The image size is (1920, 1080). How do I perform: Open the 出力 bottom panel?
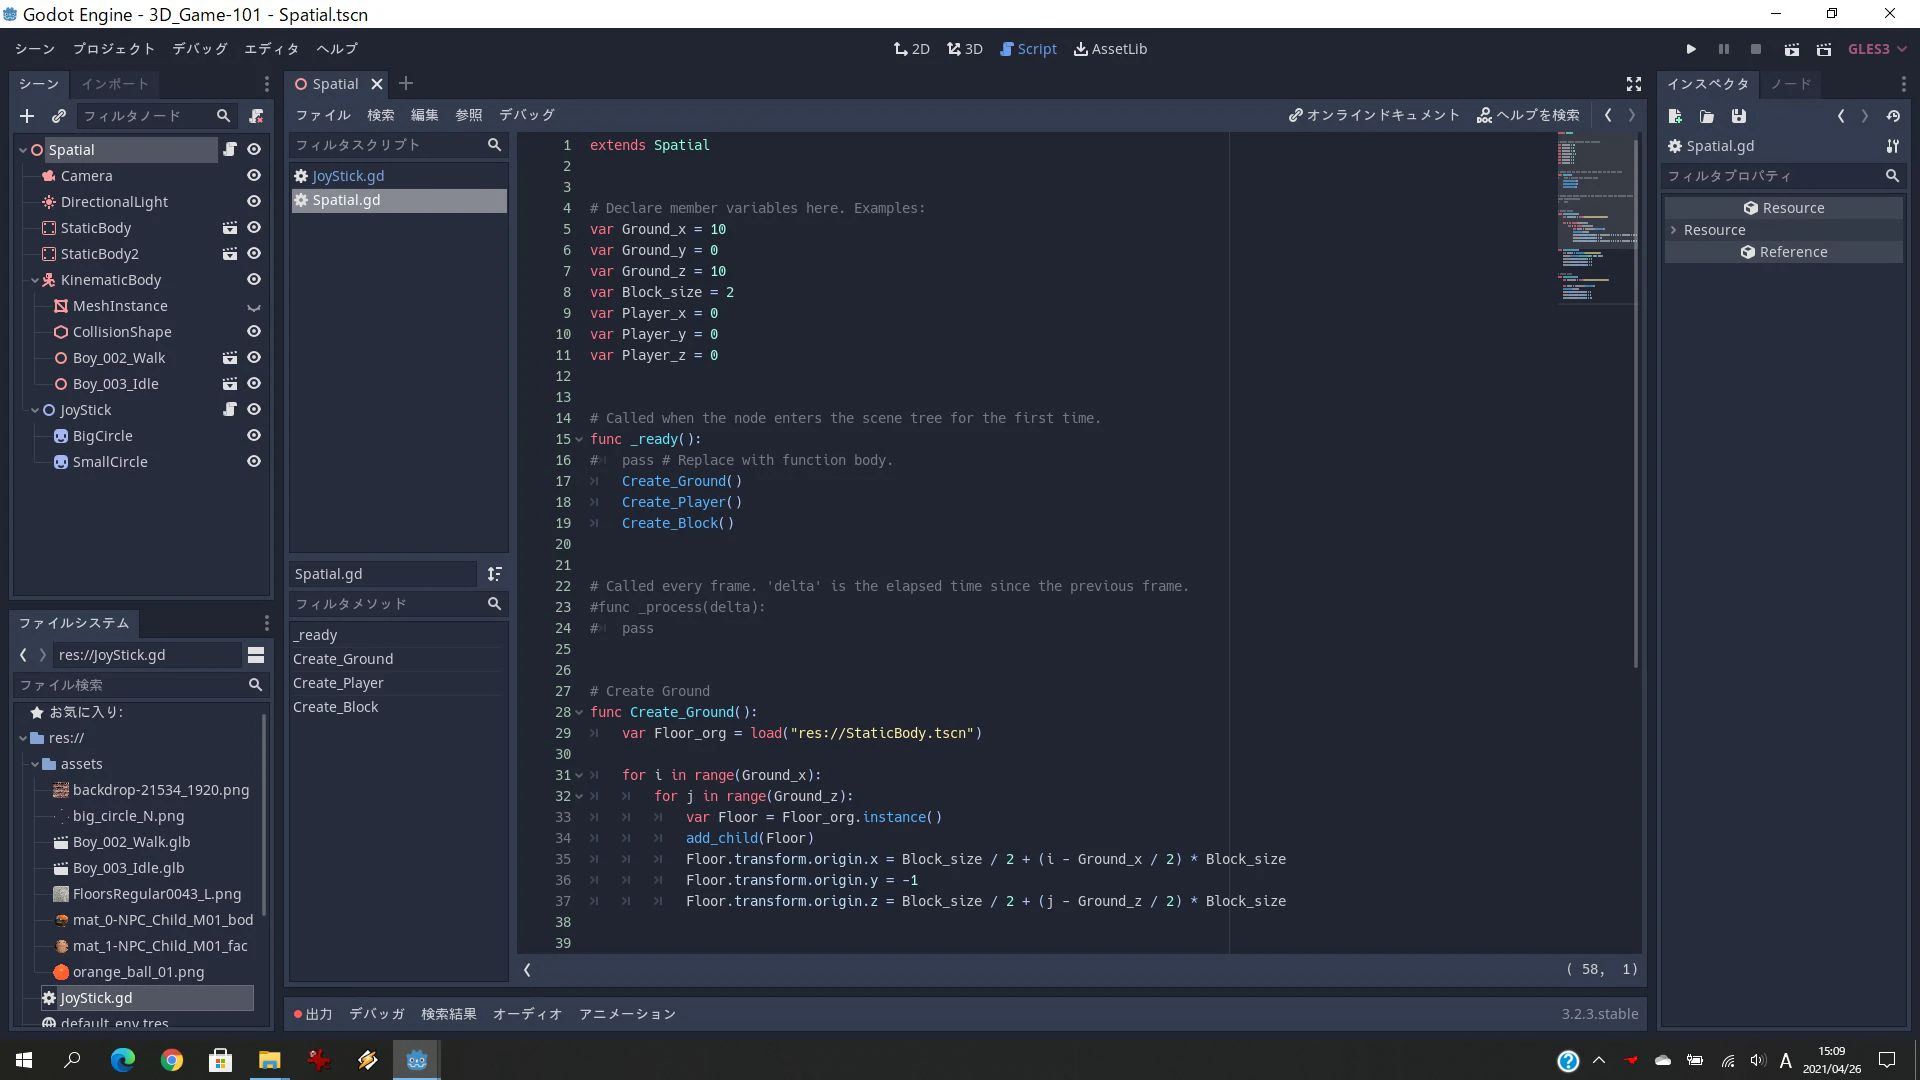coord(312,1014)
